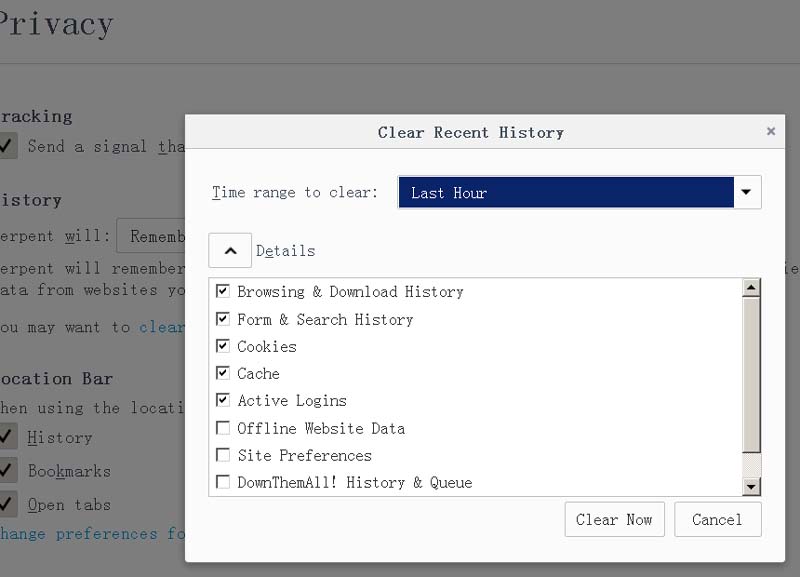Uncheck Form & Search History
Viewport: 800px width, 577px height.
tap(223, 319)
